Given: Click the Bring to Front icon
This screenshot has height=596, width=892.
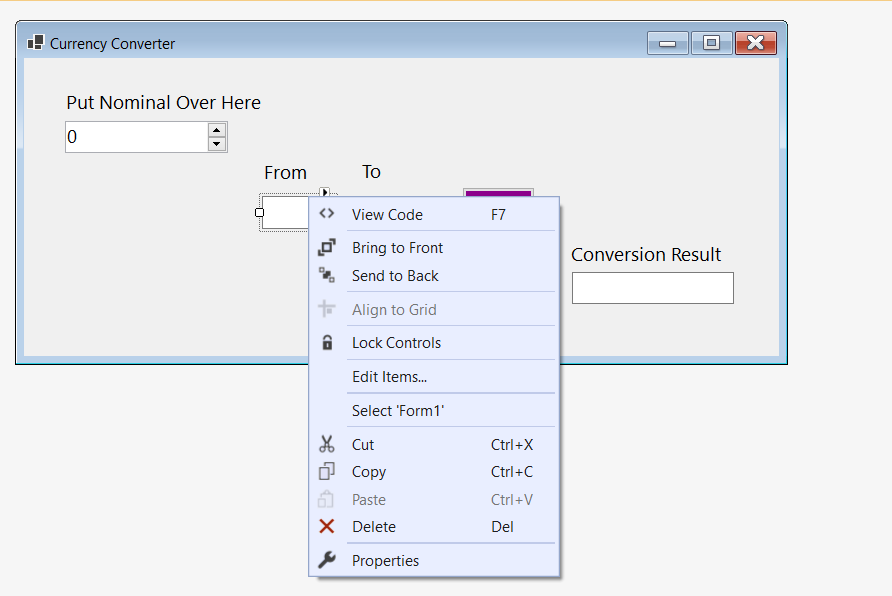Looking at the screenshot, I should pyautogui.click(x=327, y=247).
